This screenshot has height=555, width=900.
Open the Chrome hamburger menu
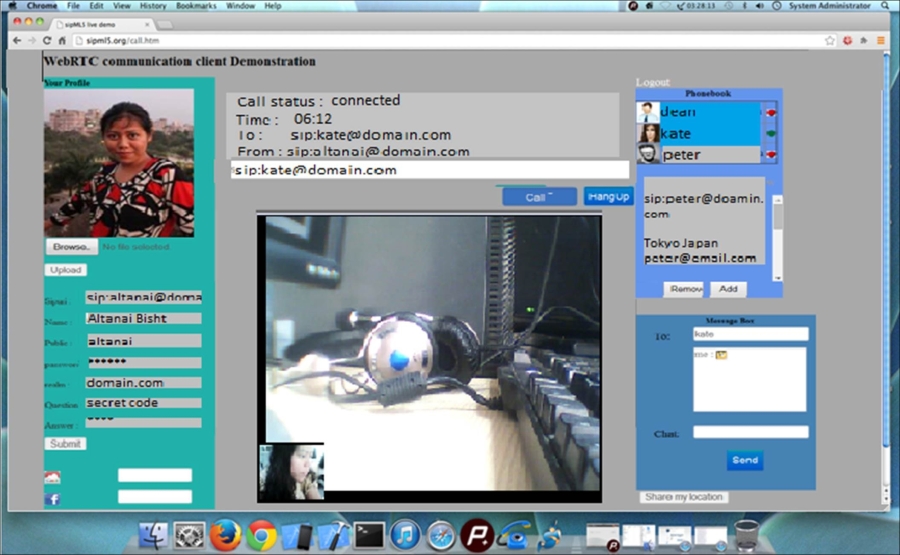pos(880,40)
